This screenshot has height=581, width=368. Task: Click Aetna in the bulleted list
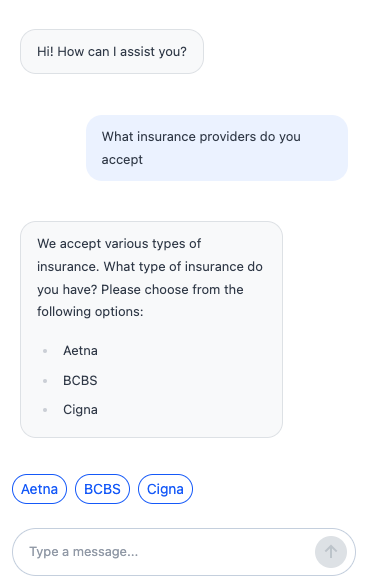coord(80,351)
